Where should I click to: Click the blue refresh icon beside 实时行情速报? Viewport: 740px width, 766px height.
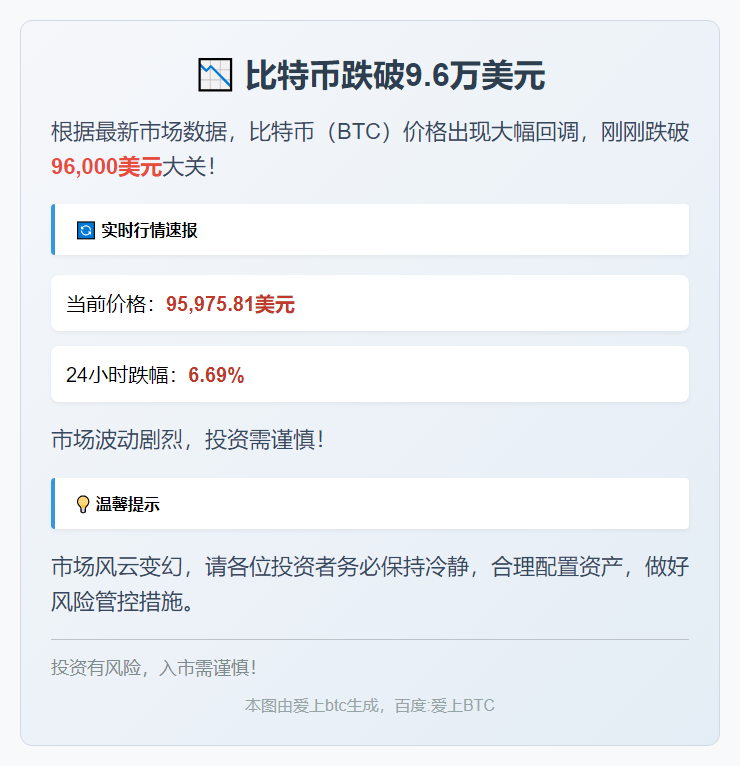(x=86, y=230)
